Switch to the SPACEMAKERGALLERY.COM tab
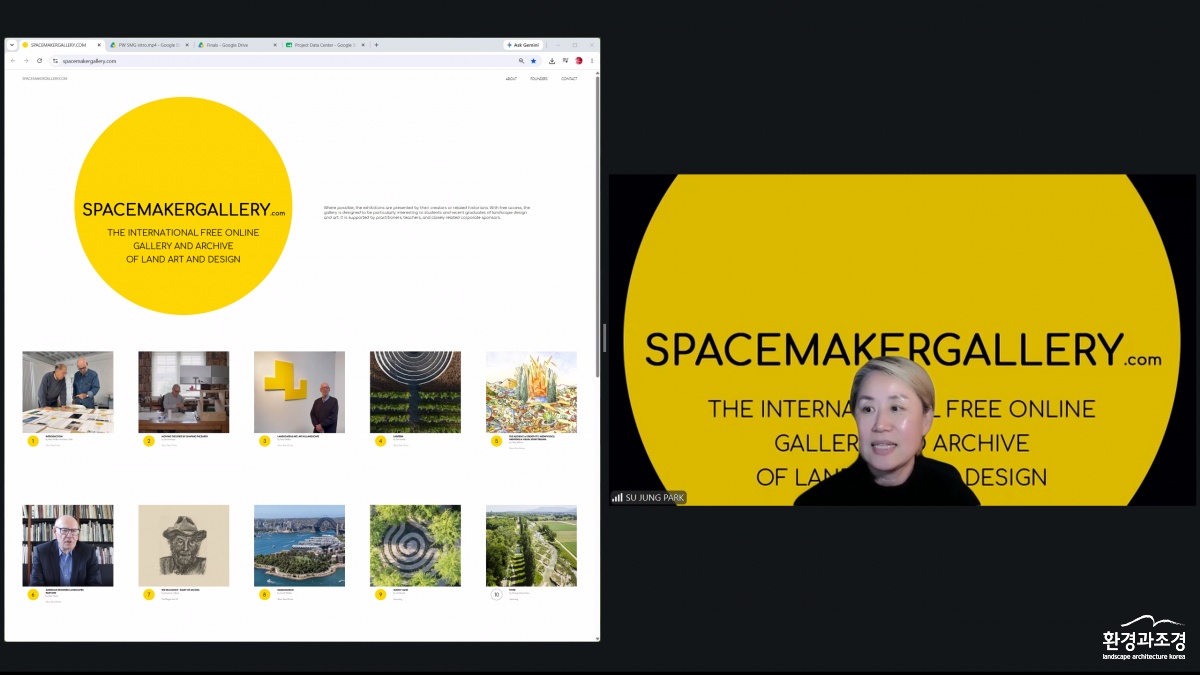 (61, 45)
